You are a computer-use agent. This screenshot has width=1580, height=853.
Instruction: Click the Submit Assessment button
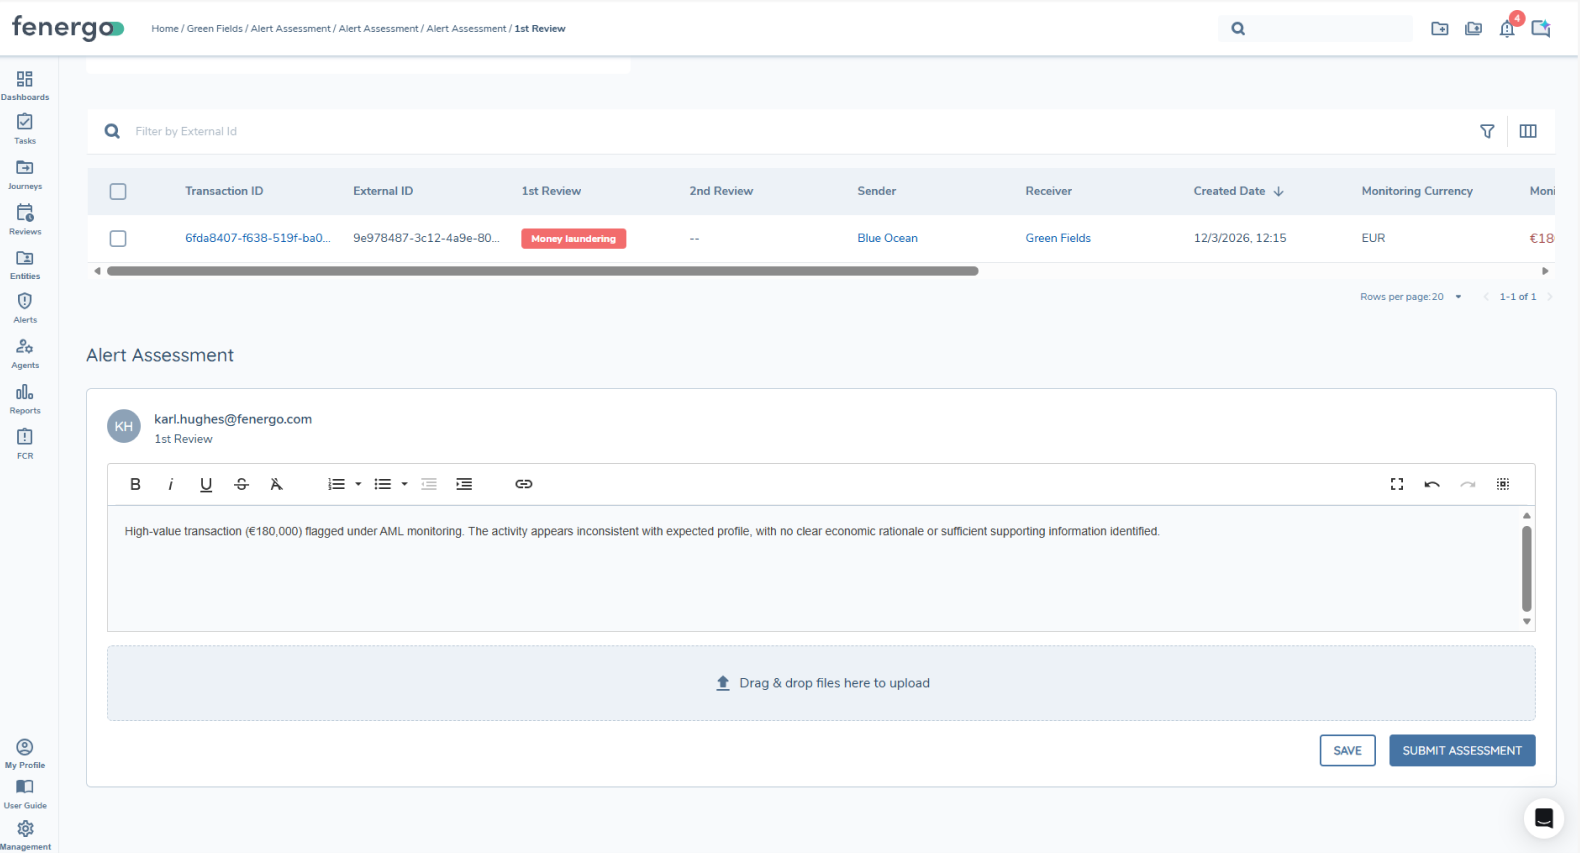click(1461, 750)
